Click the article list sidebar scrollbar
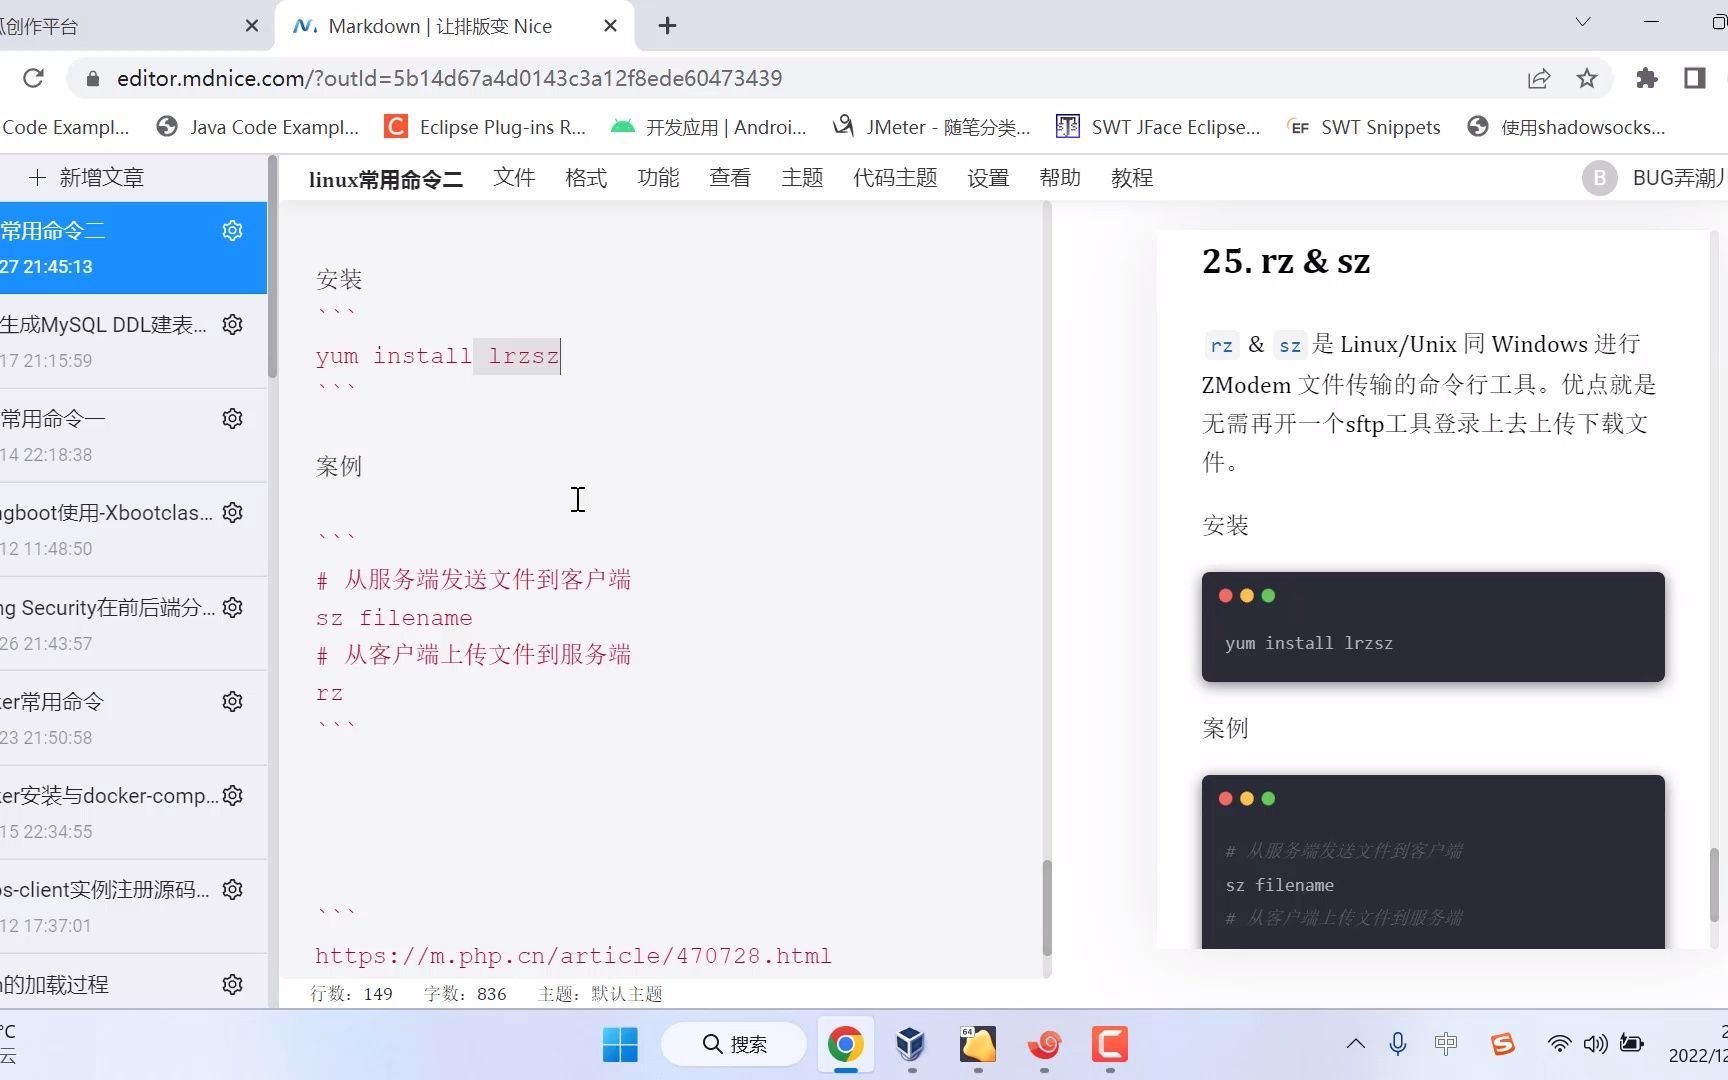 (272, 266)
